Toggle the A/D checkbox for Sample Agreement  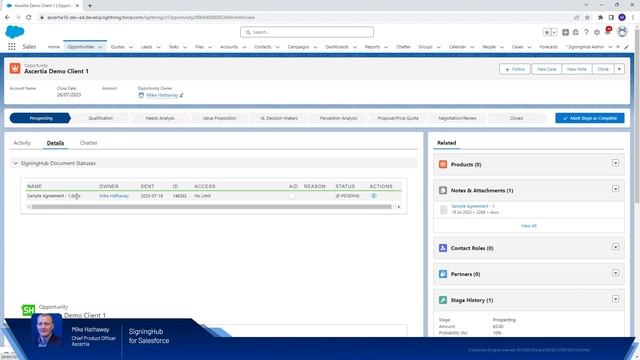[291, 196]
